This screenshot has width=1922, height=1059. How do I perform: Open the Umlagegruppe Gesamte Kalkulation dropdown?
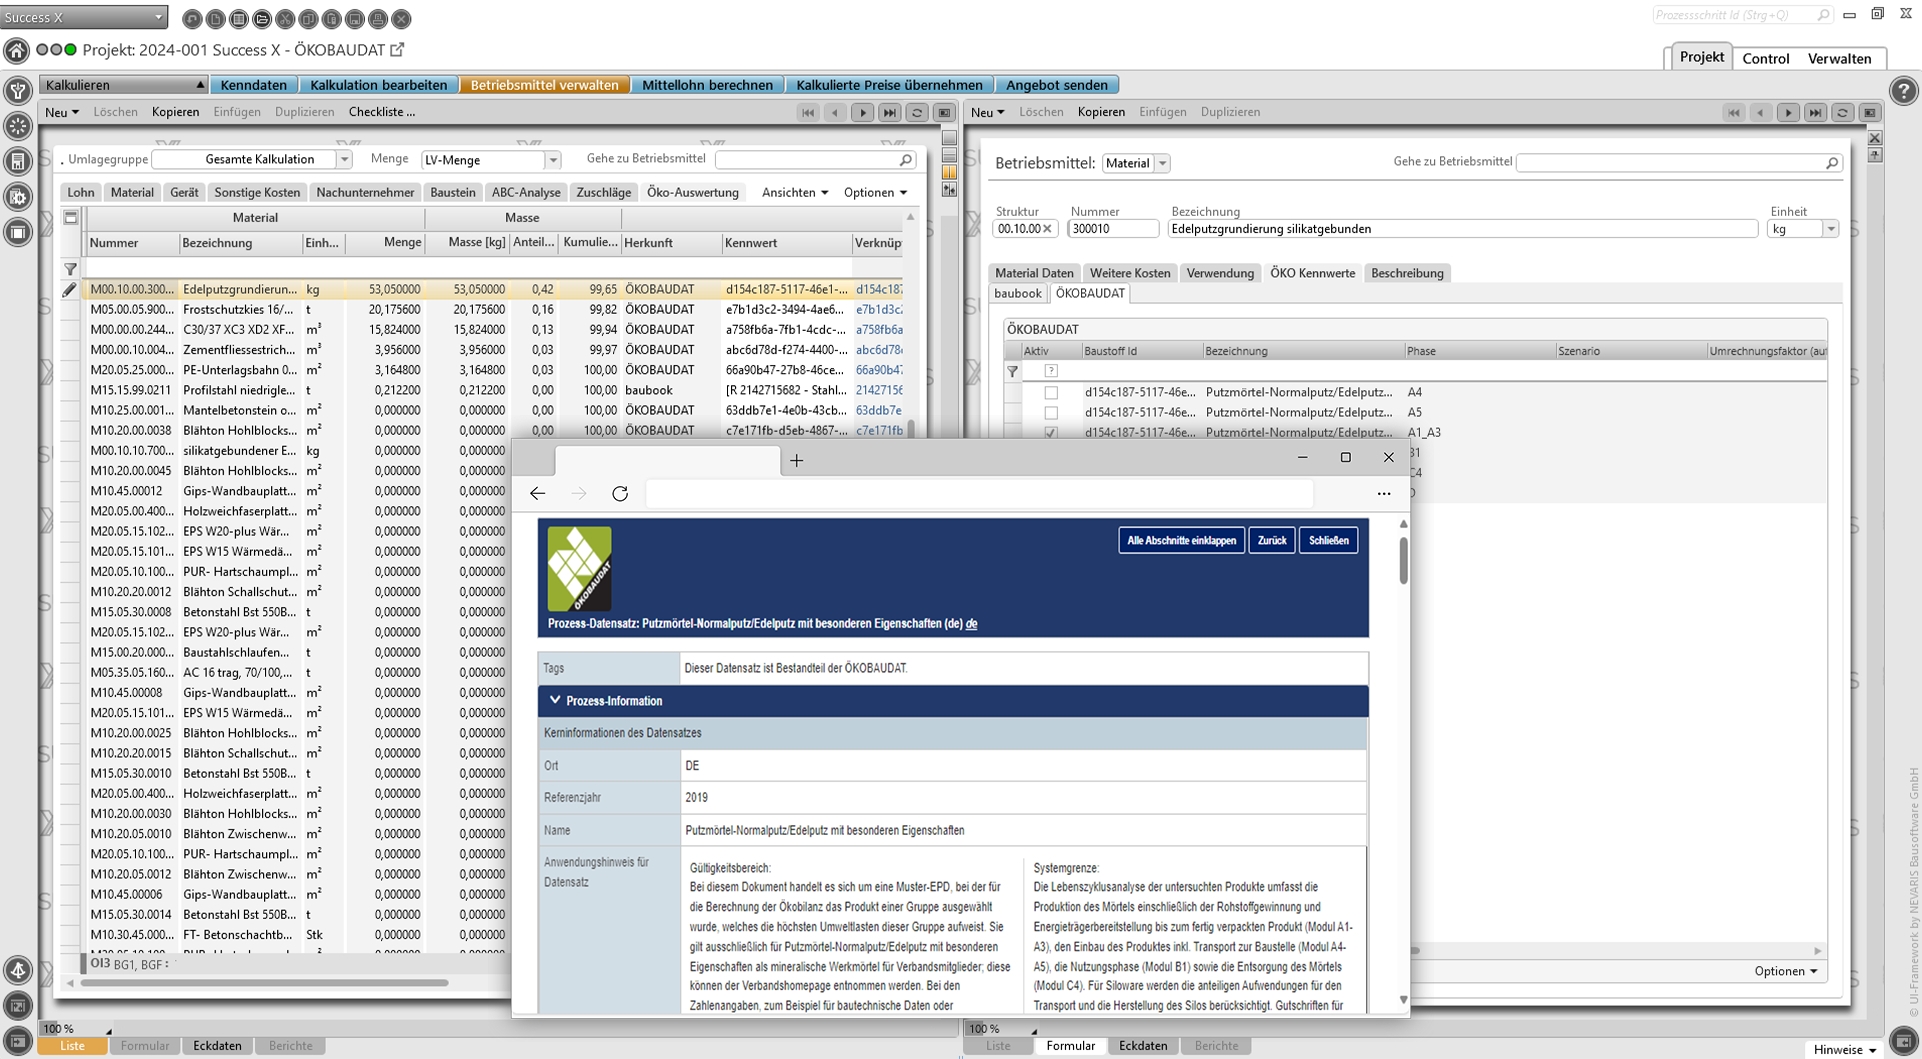coord(344,160)
